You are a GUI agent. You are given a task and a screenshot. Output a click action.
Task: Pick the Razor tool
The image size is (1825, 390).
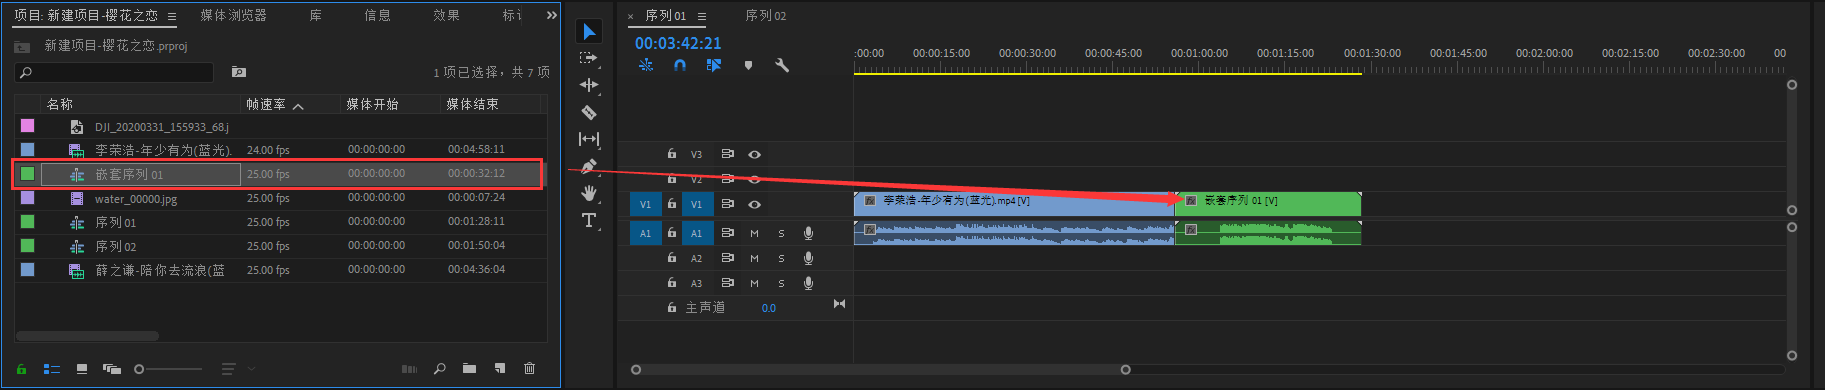coord(589,112)
